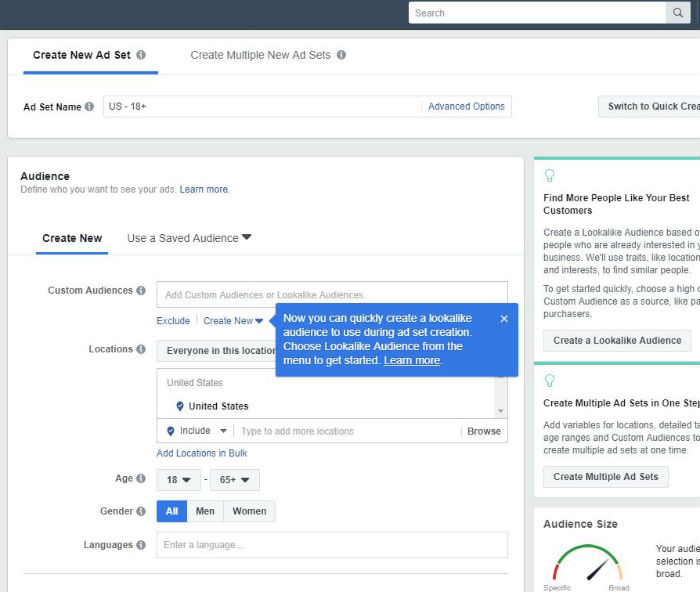The image size is (700, 592).
Task: Click info icon beside Create Multiple New Ad Sets
Action: pos(341,55)
